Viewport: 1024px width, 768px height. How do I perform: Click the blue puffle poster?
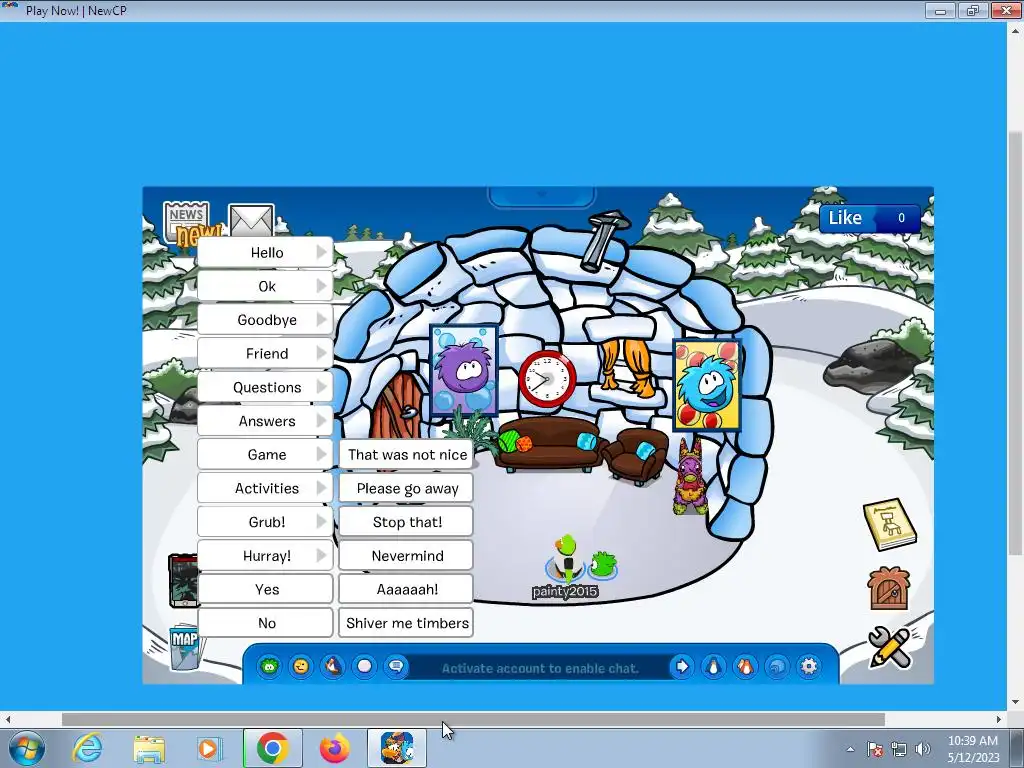707,385
